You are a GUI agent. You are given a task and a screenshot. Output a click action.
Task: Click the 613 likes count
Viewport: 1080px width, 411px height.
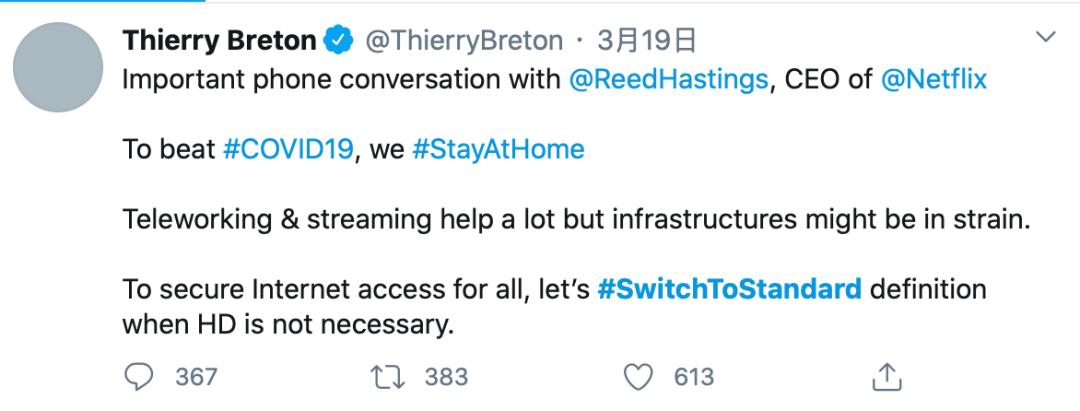pyautogui.click(x=693, y=377)
